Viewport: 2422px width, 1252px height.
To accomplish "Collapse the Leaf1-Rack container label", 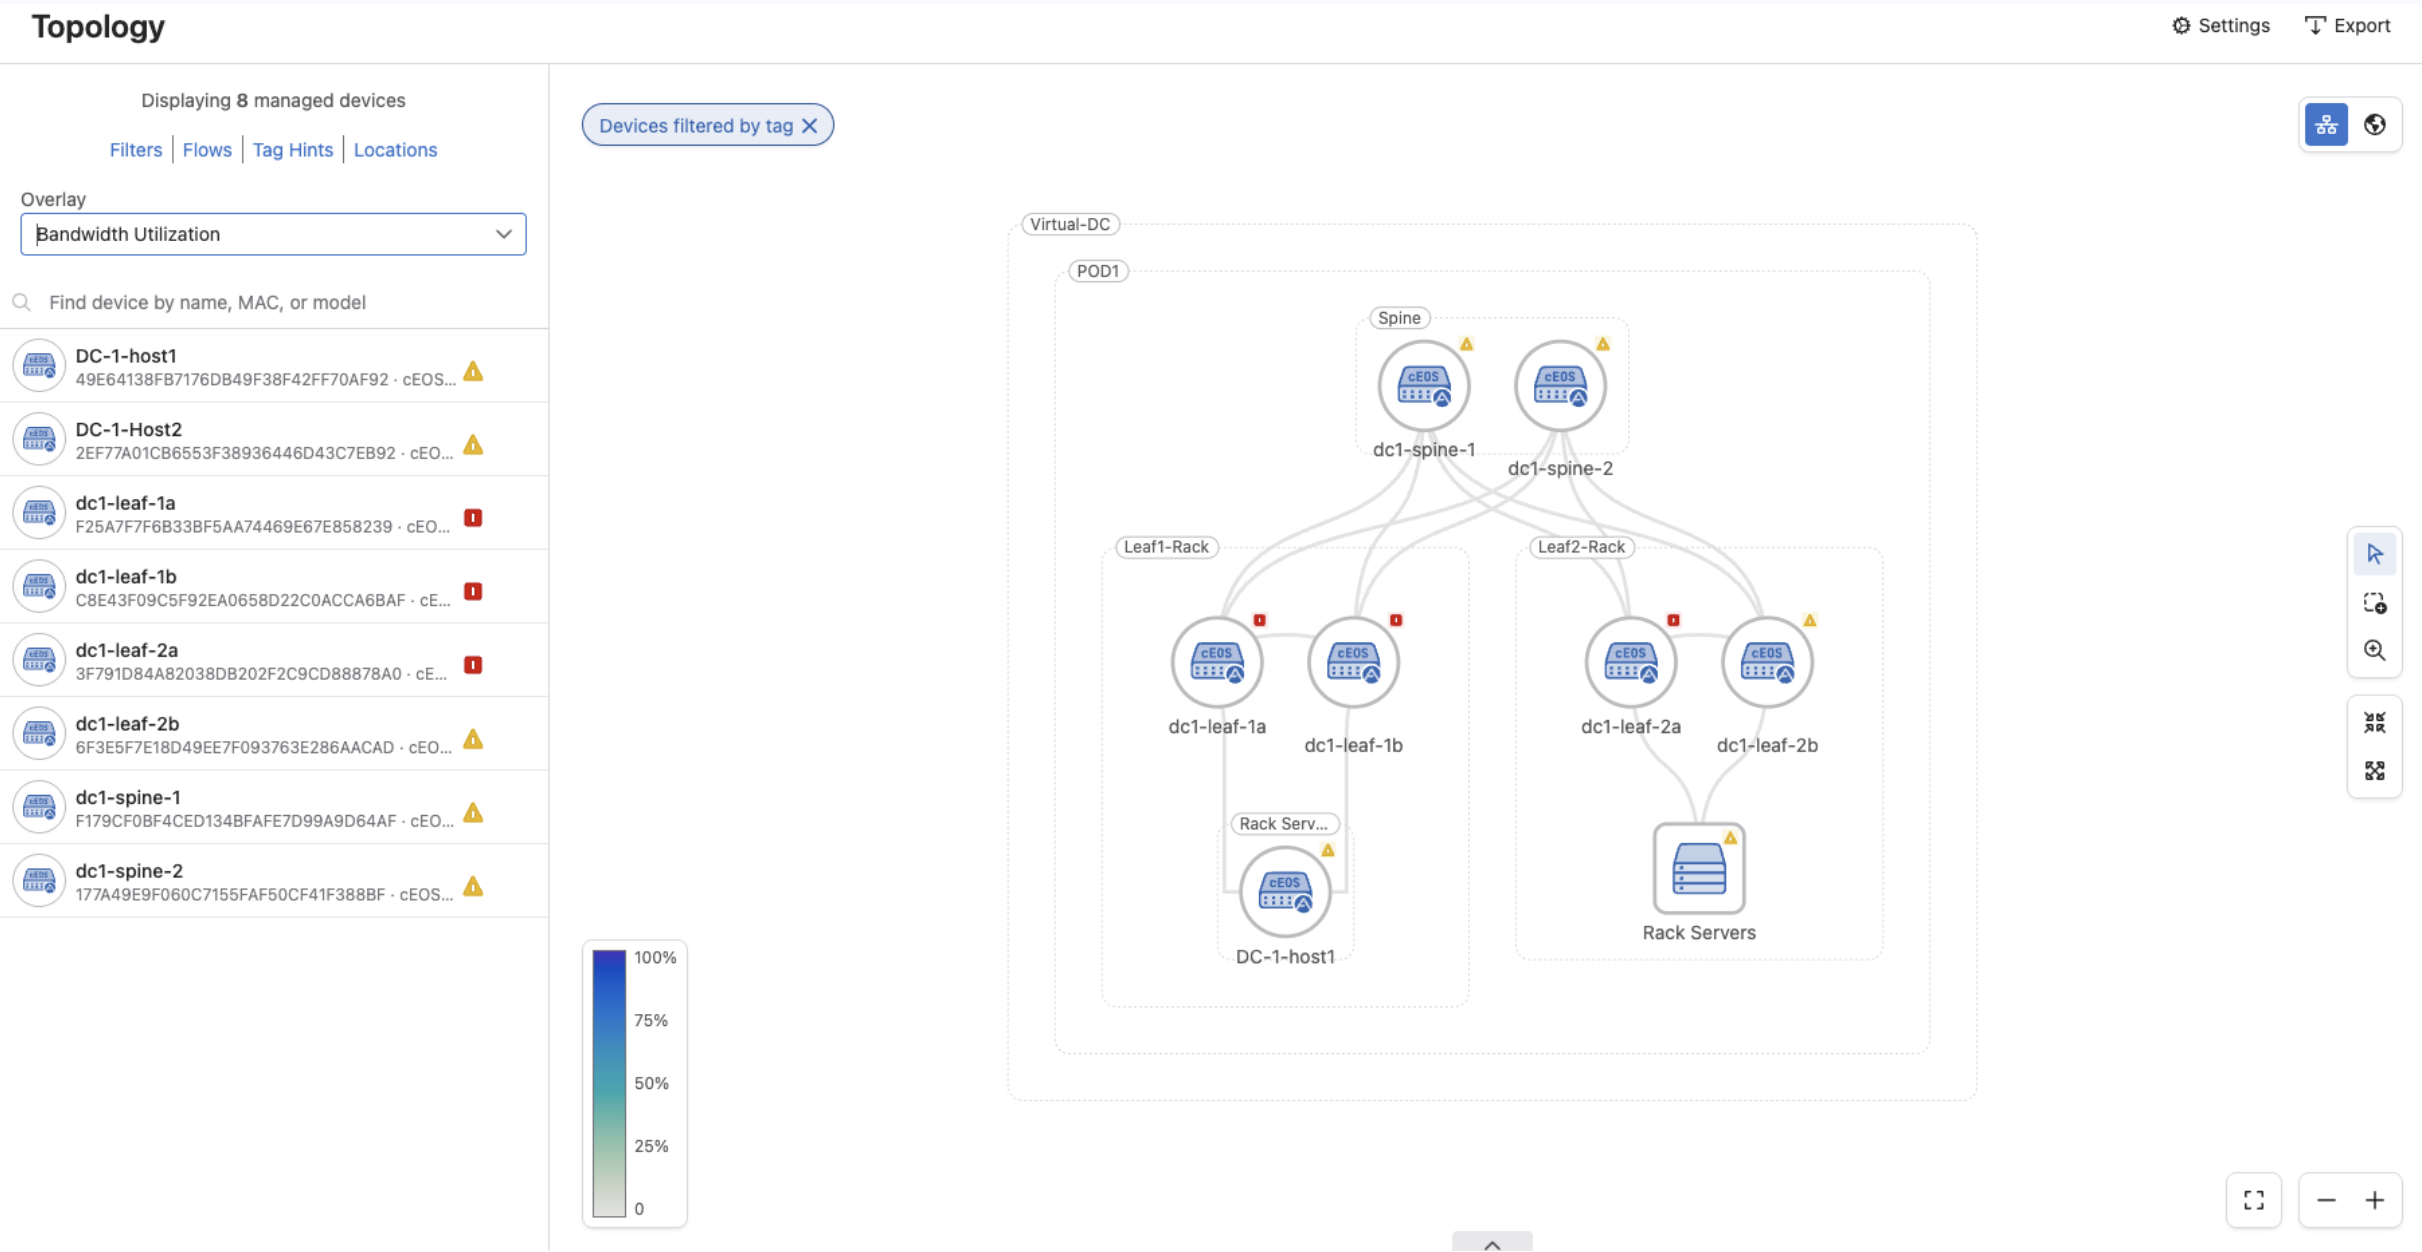I will click(x=1166, y=547).
